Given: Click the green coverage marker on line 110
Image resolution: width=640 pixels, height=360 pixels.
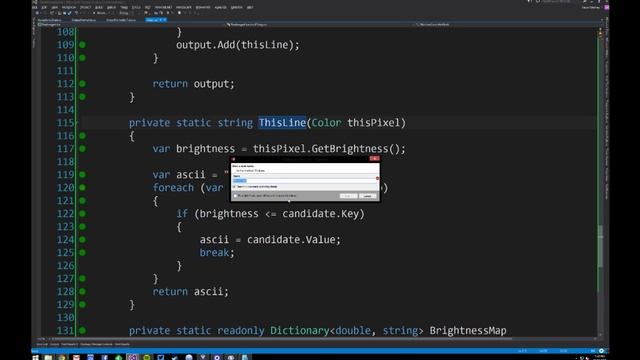Looking at the screenshot, I should click(x=82, y=58).
